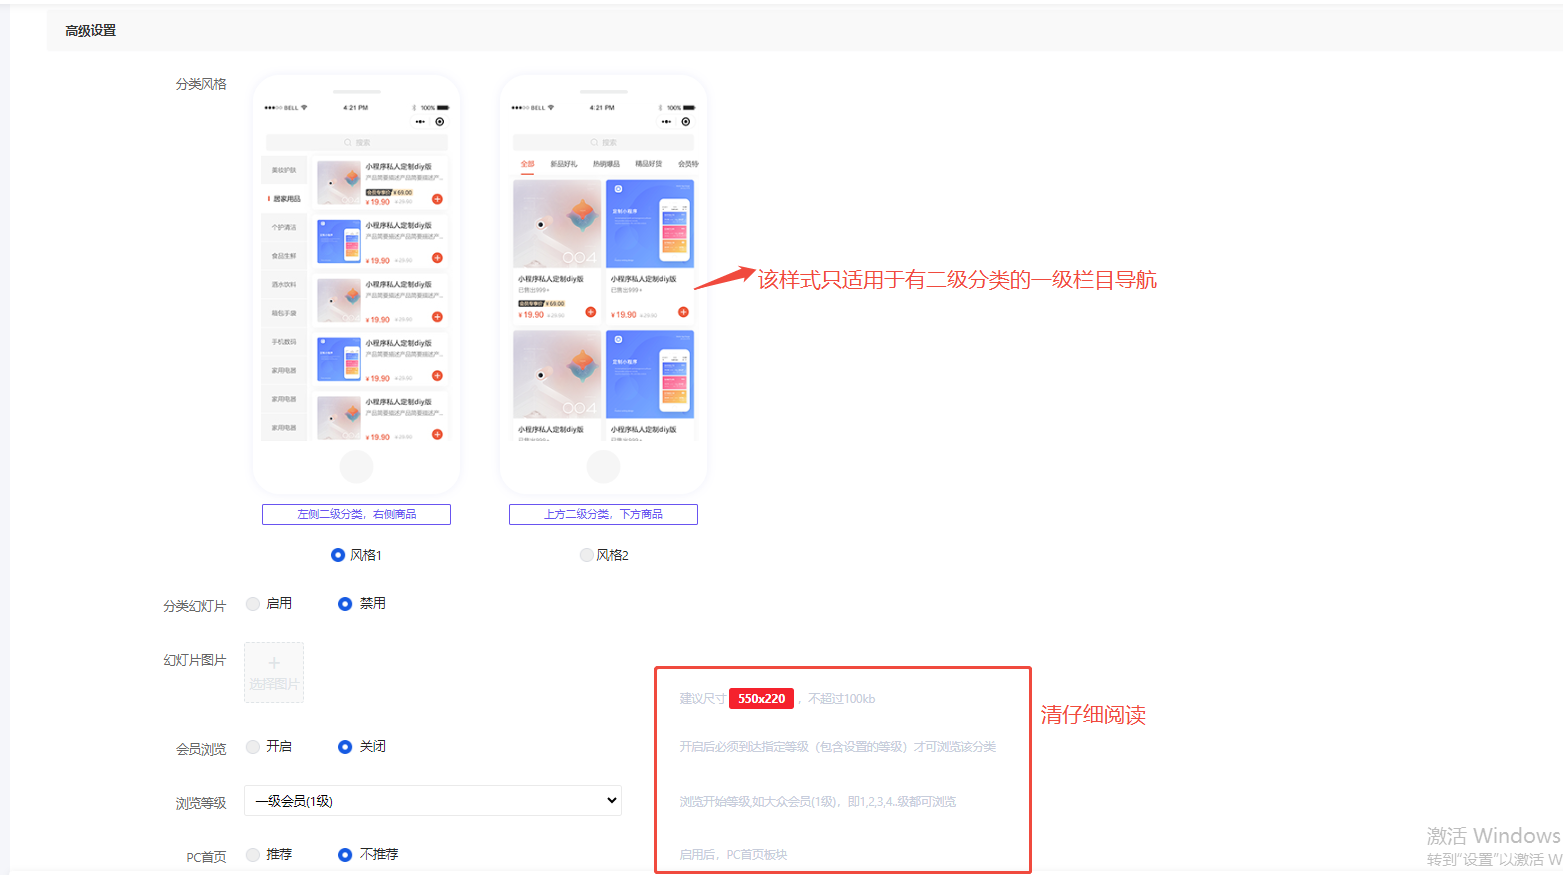The height and width of the screenshot is (875, 1563).
Task: Click the red 550x220 size badge
Action: pos(761,699)
